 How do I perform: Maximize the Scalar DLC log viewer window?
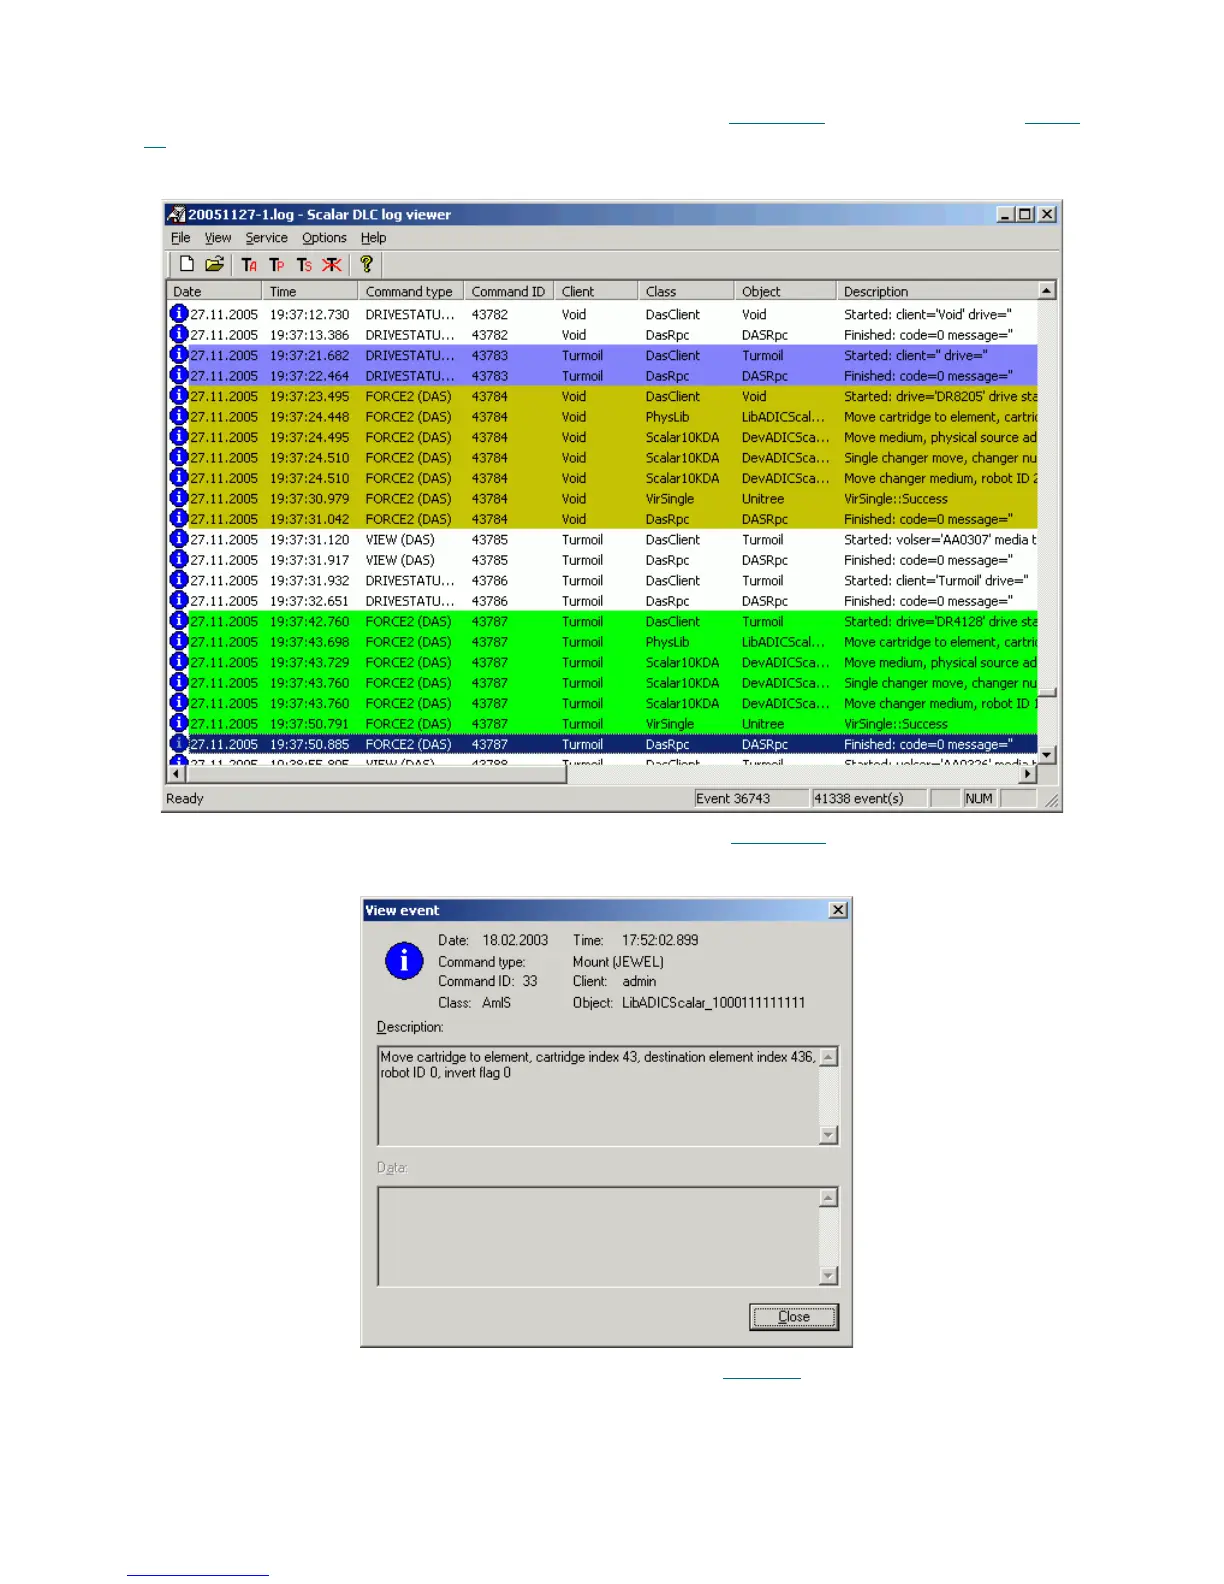point(1025,214)
